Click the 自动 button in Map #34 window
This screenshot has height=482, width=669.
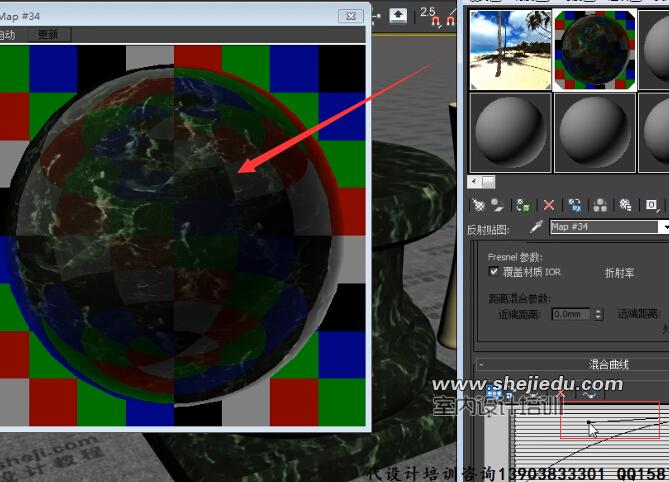pos(7,35)
